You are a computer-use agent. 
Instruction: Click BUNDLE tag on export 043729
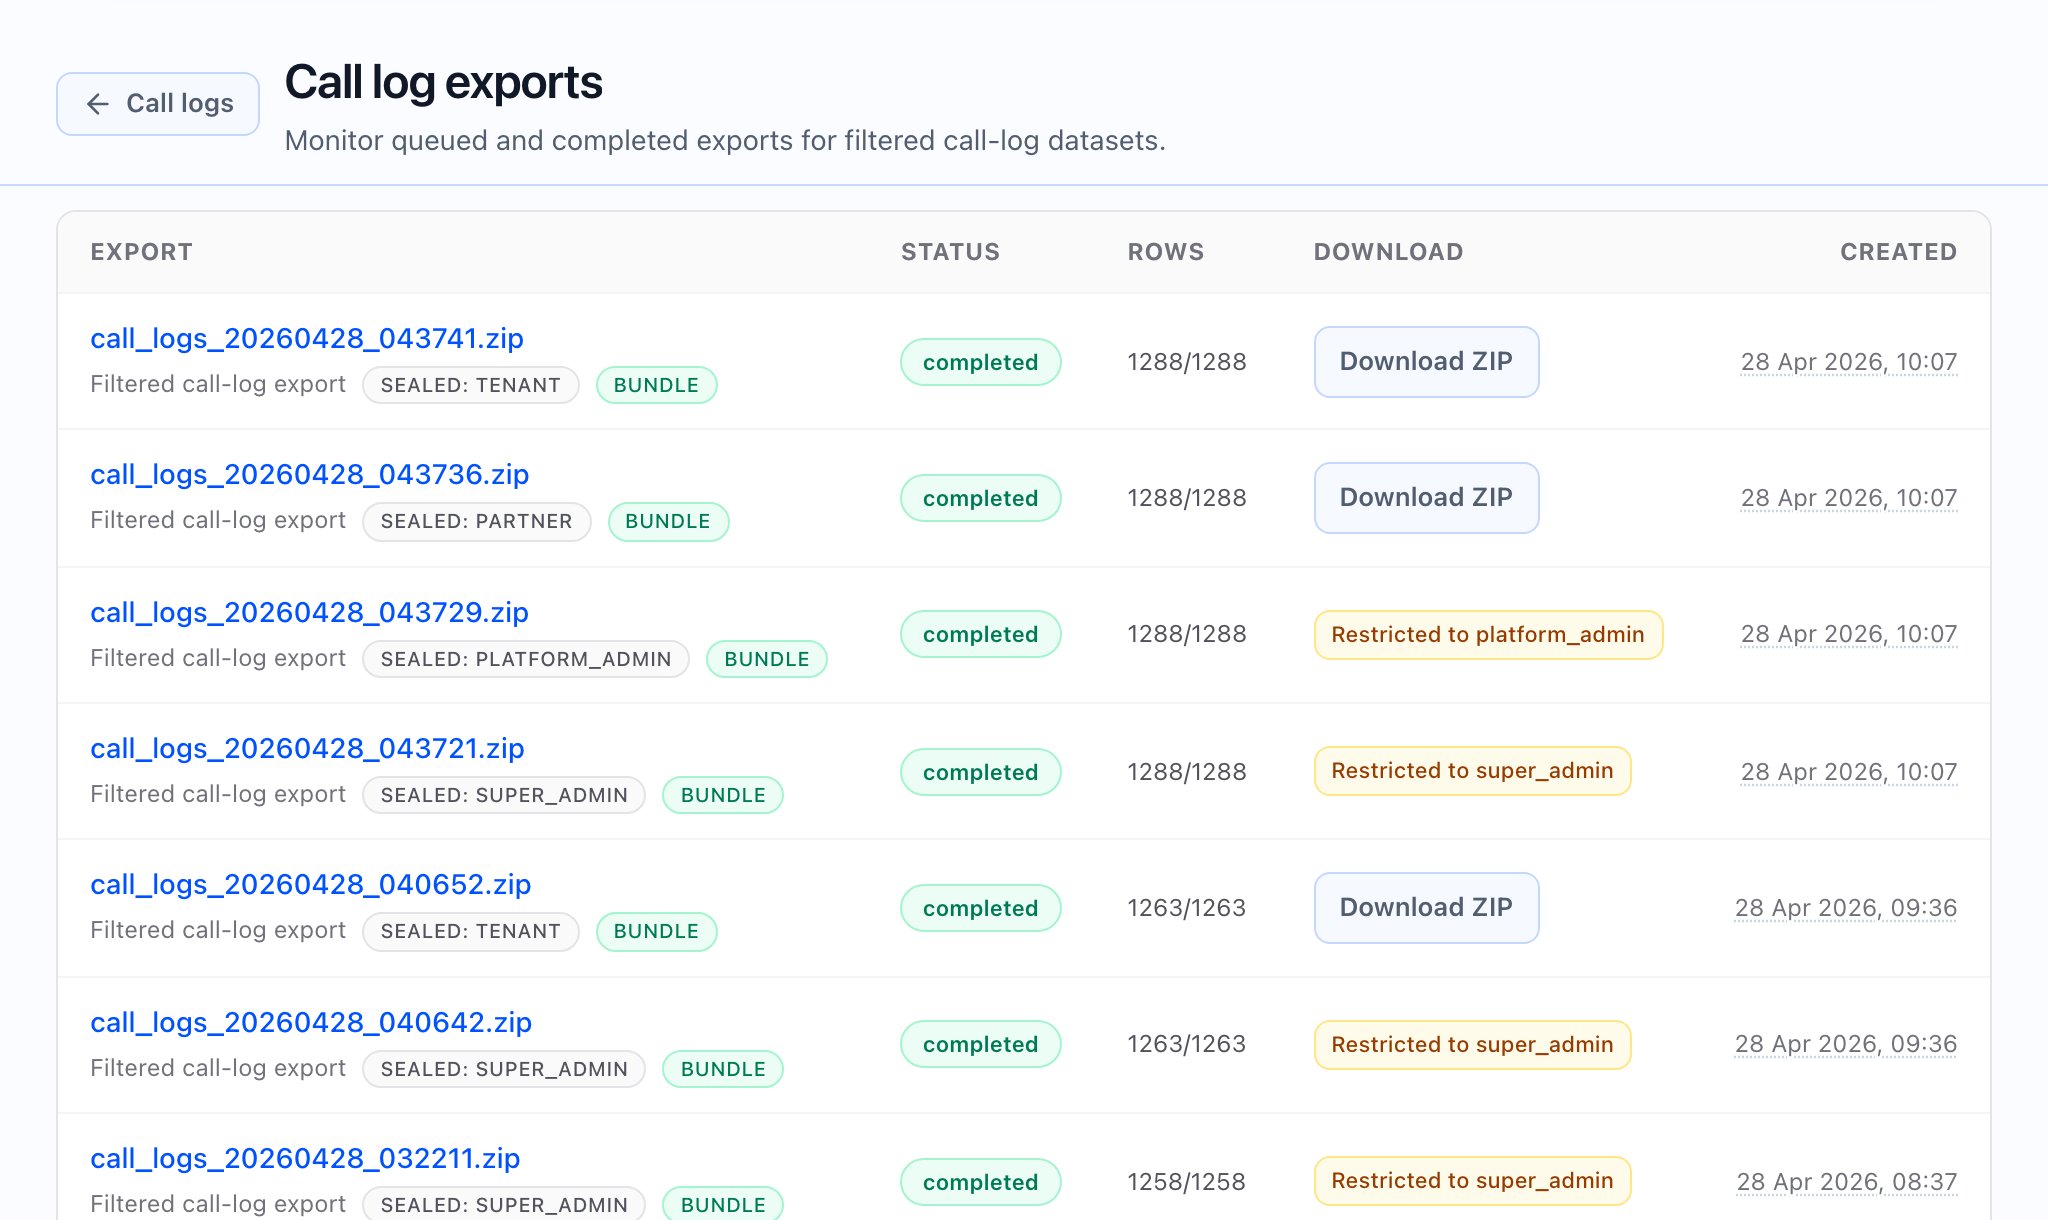(767, 659)
